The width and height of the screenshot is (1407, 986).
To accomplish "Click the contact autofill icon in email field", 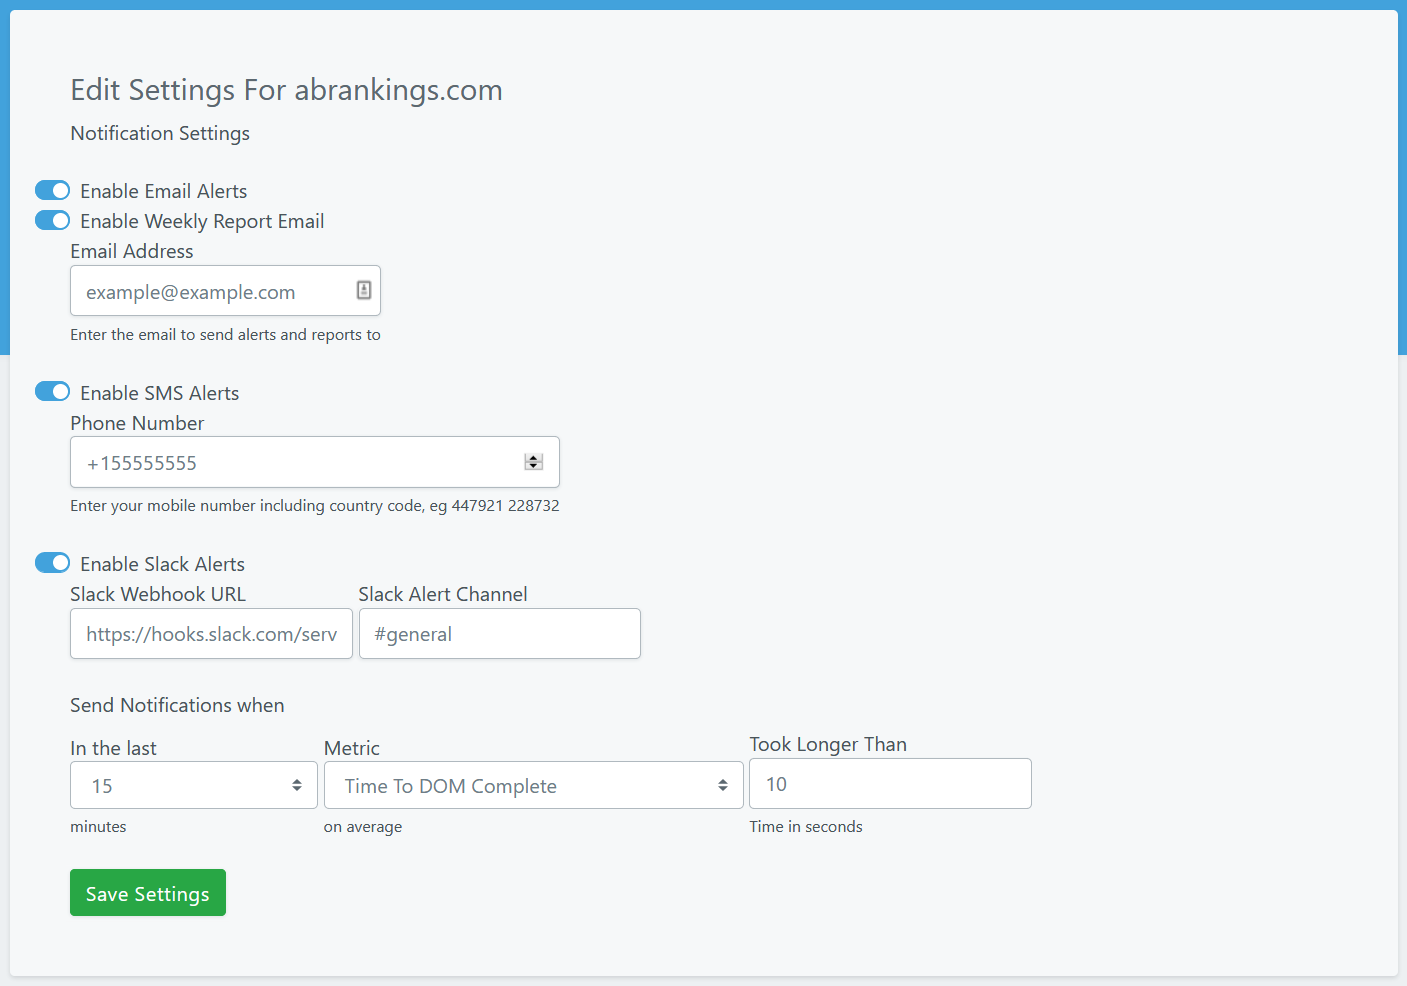I will [x=364, y=290].
